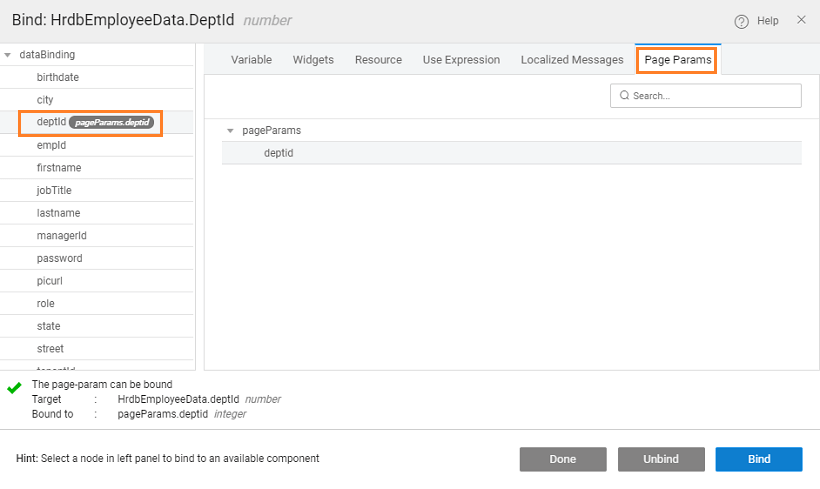Switch to the Resource tab
820x489 pixels.
tap(378, 60)
